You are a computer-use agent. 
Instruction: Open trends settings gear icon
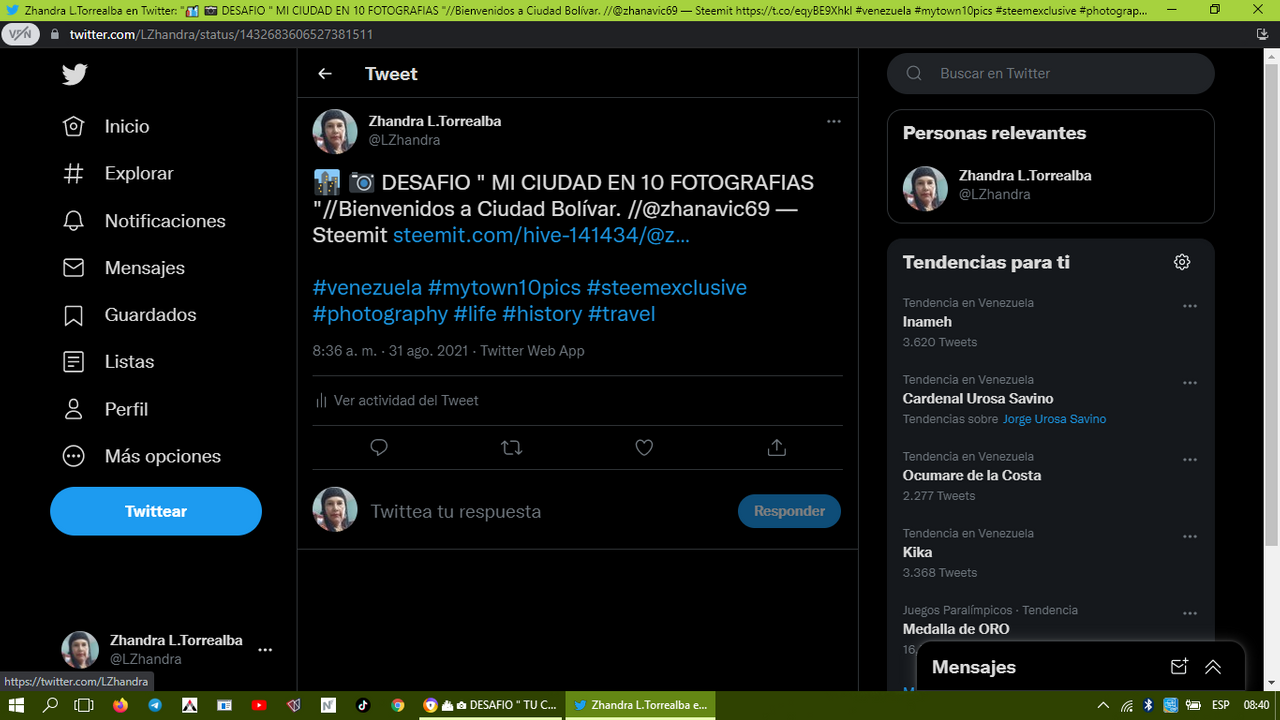pos(1182,262)
